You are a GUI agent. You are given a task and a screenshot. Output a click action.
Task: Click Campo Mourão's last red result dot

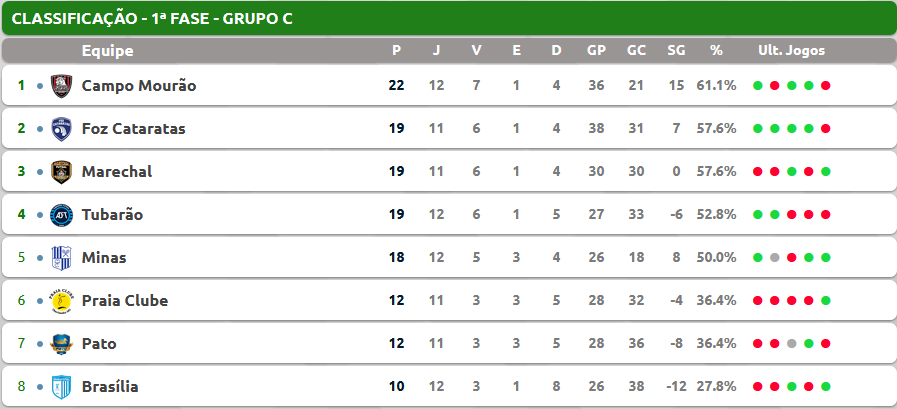[825, 86]
